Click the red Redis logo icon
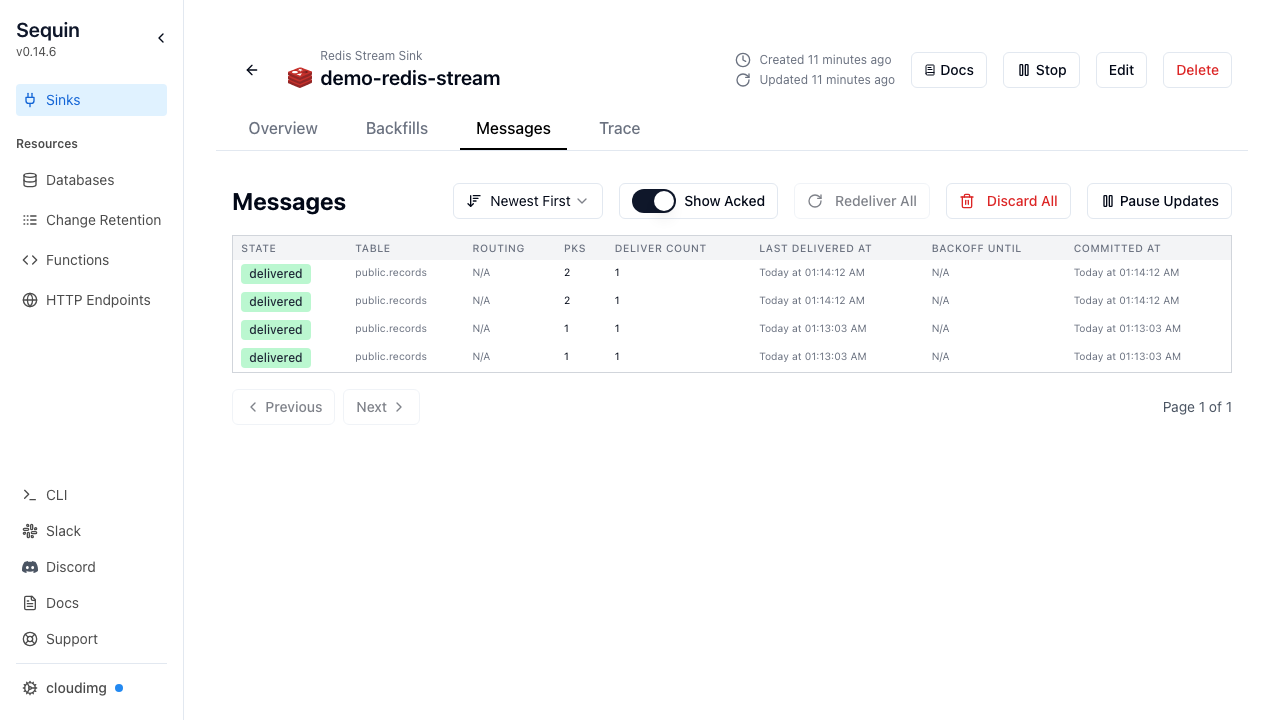The width and height of the screenshot is (1280, 720). click(x=300, y=78)
